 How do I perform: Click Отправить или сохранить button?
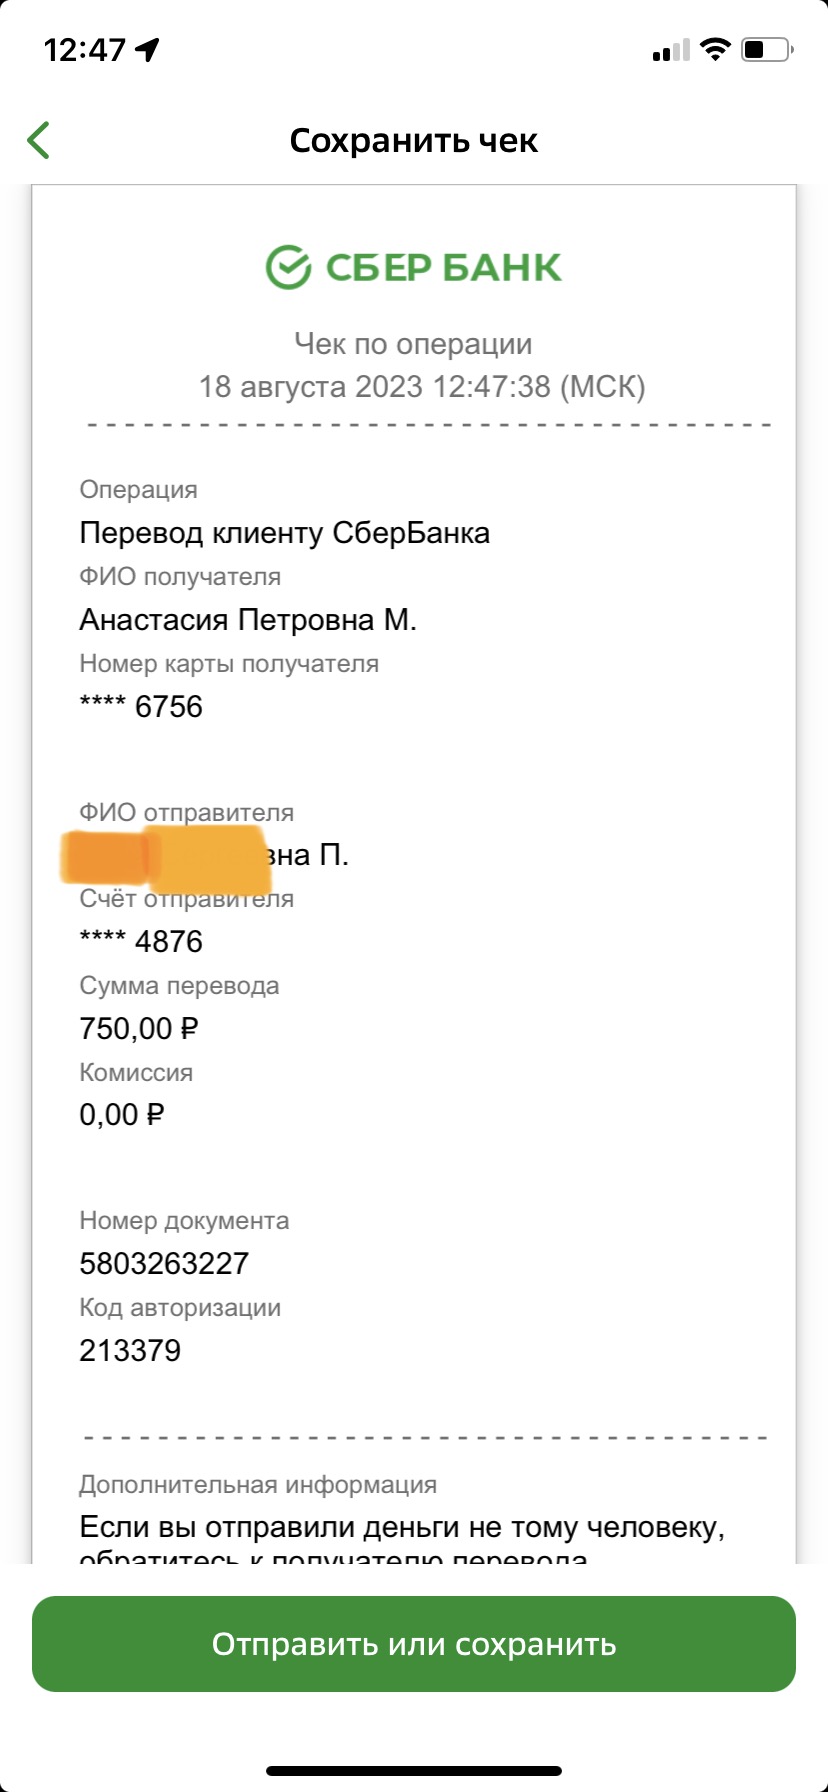point(414,1644)
